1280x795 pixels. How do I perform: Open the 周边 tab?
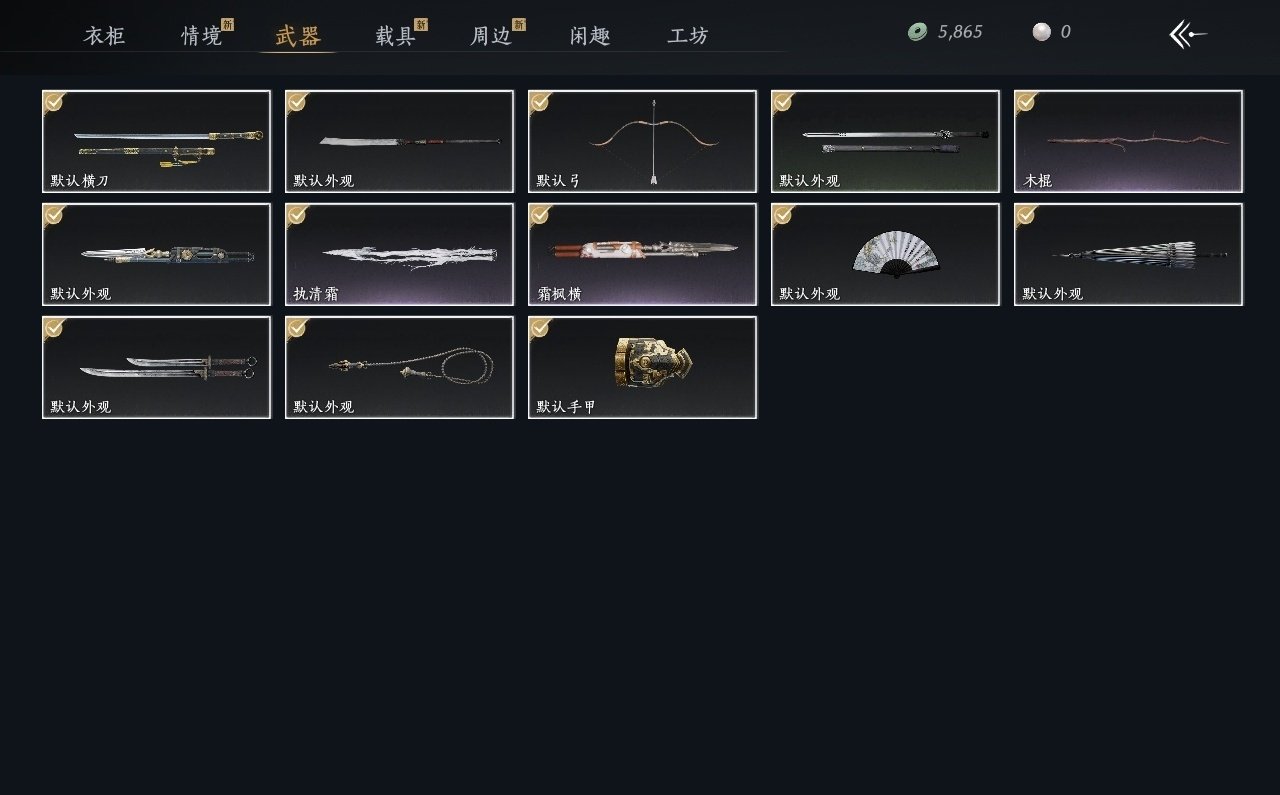492,36
